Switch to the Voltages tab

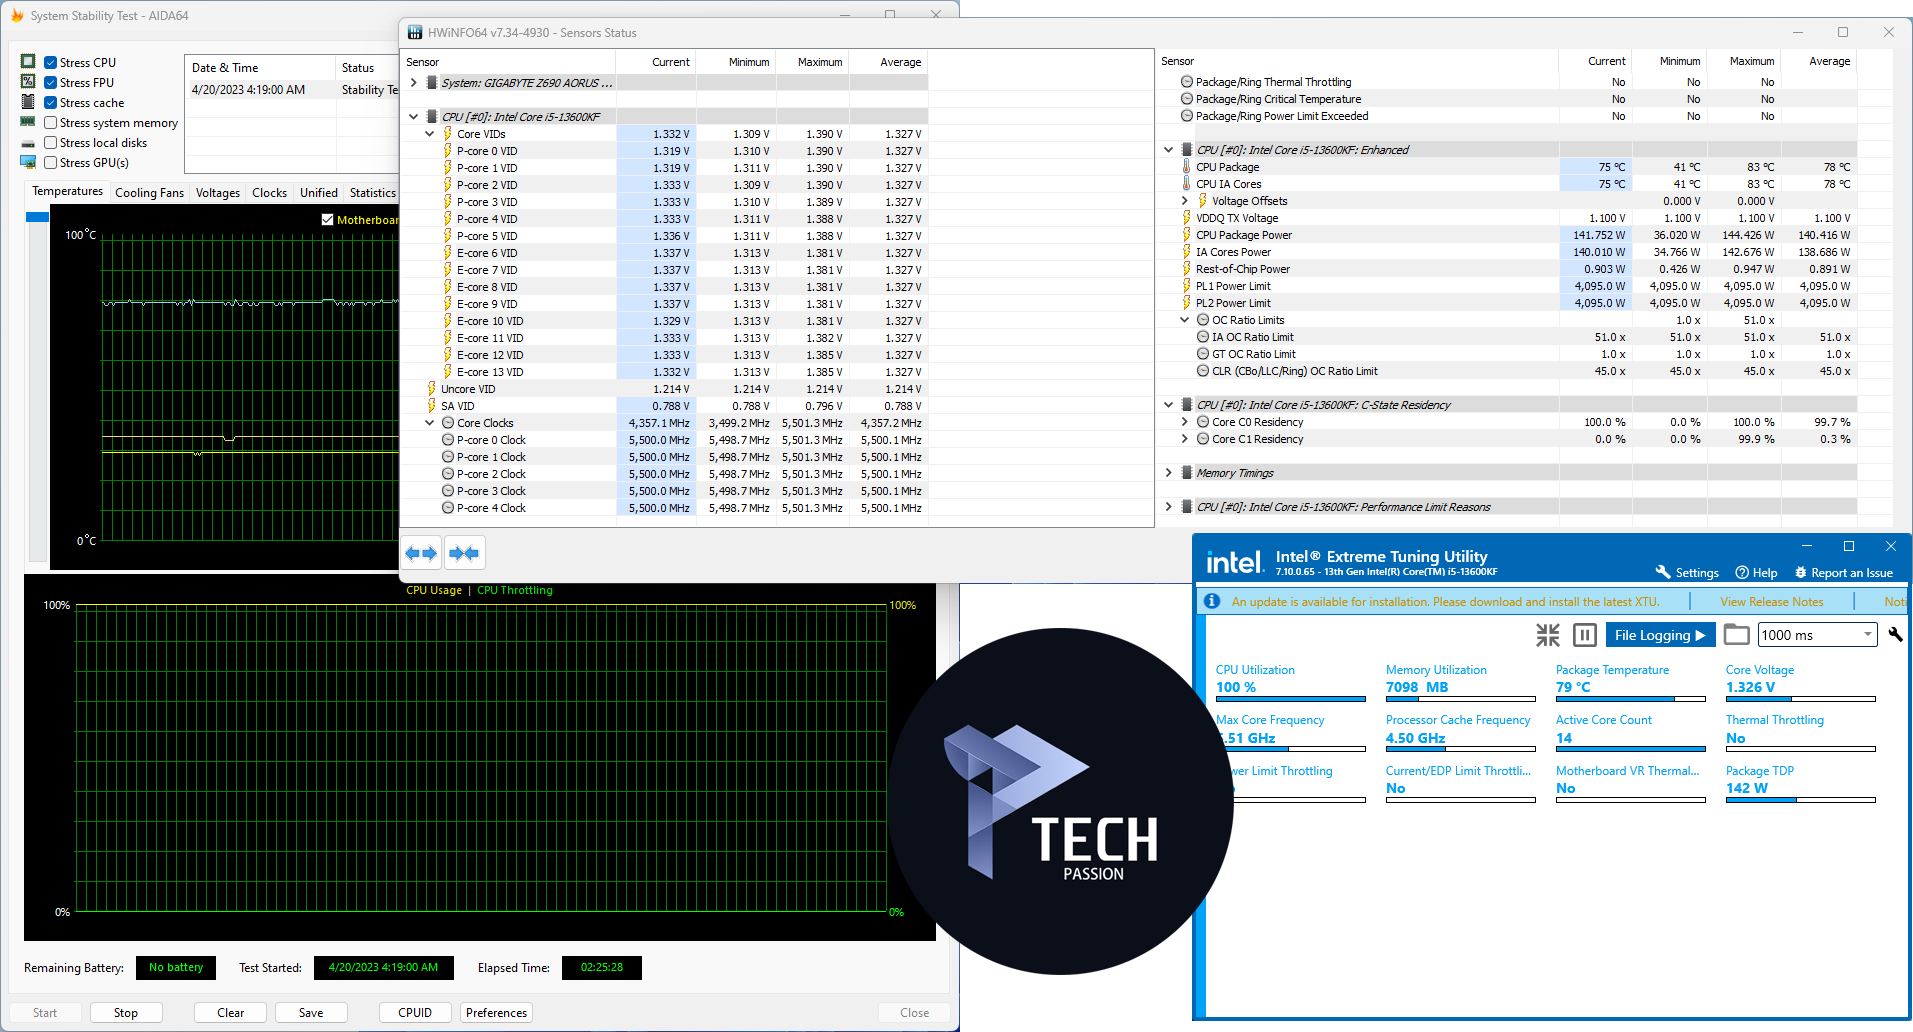coord(217,193)
